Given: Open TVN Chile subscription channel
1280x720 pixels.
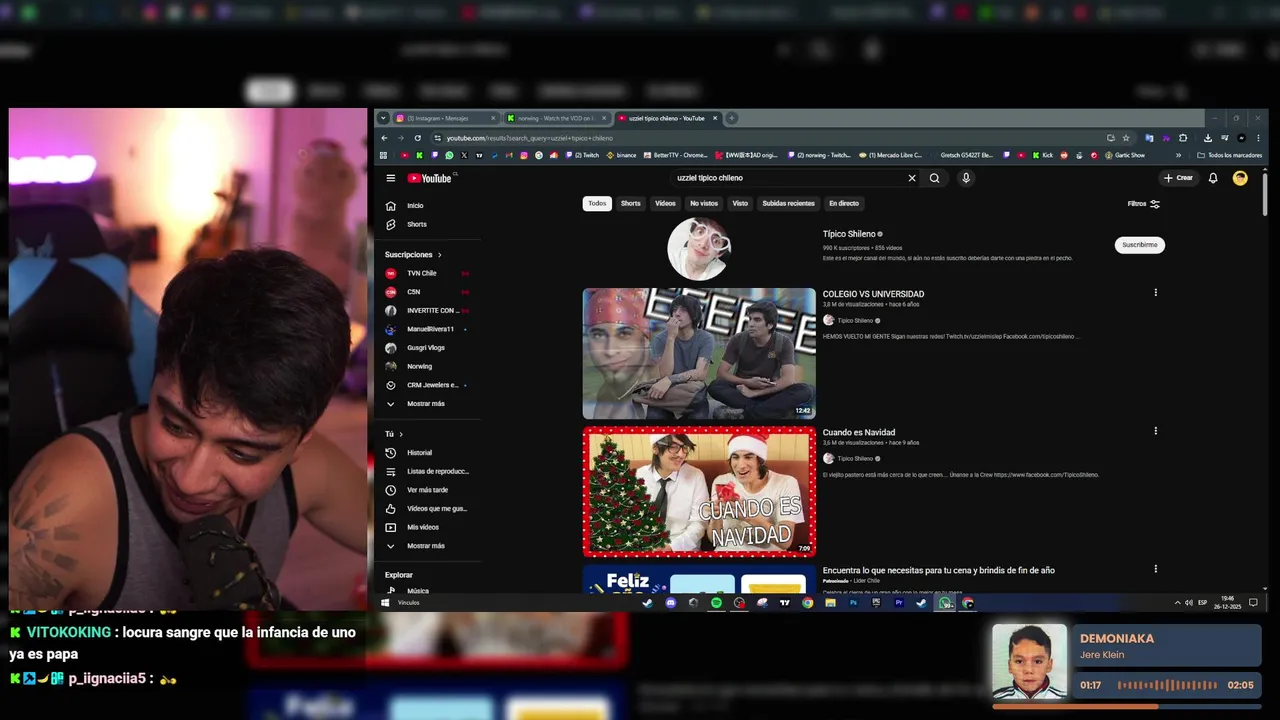Looking at the screenshot, I should 428,273.
